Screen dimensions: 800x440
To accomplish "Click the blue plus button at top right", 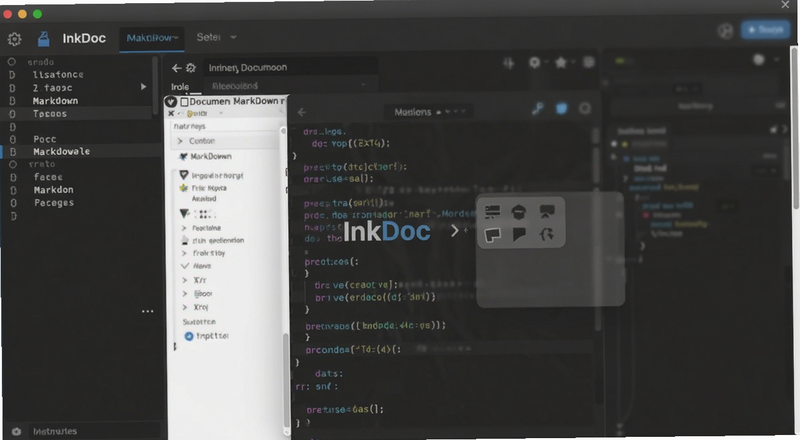I will pos(765,30).
